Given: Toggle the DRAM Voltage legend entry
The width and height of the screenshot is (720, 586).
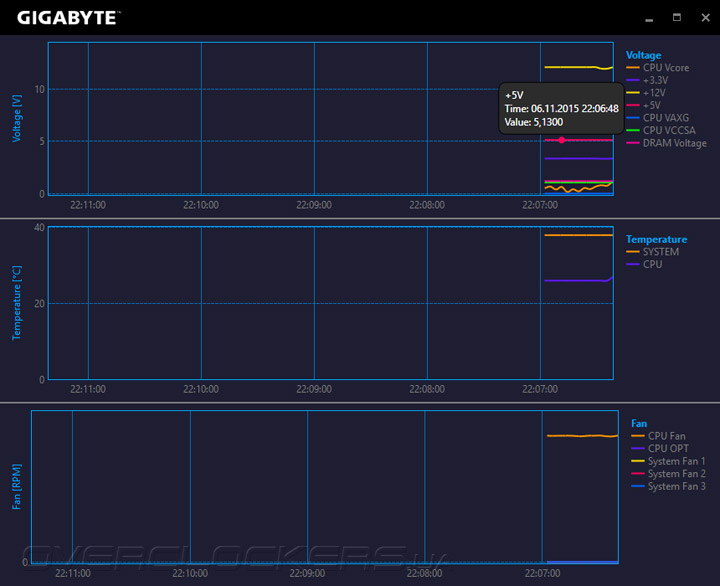Looking at the screenshot, I should (666, 143).
